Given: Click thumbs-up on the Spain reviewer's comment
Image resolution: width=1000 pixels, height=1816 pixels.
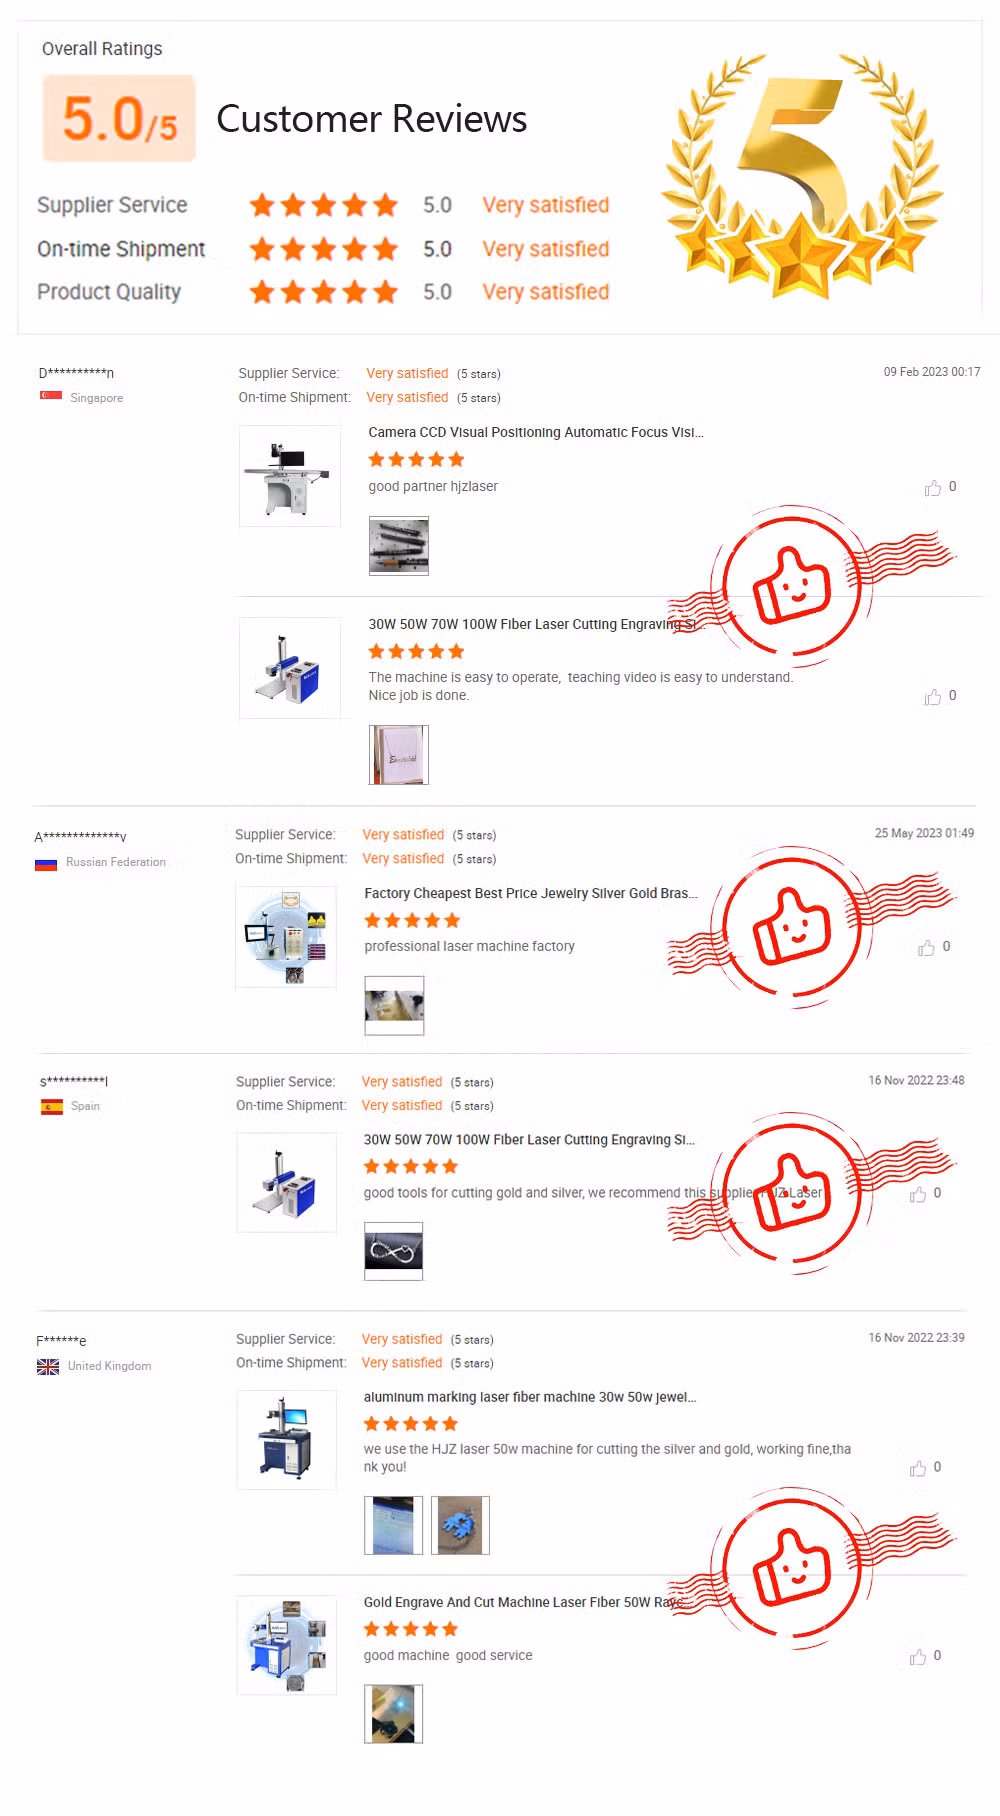Looking at the screenshot, I should click(x=917, y=1194).
